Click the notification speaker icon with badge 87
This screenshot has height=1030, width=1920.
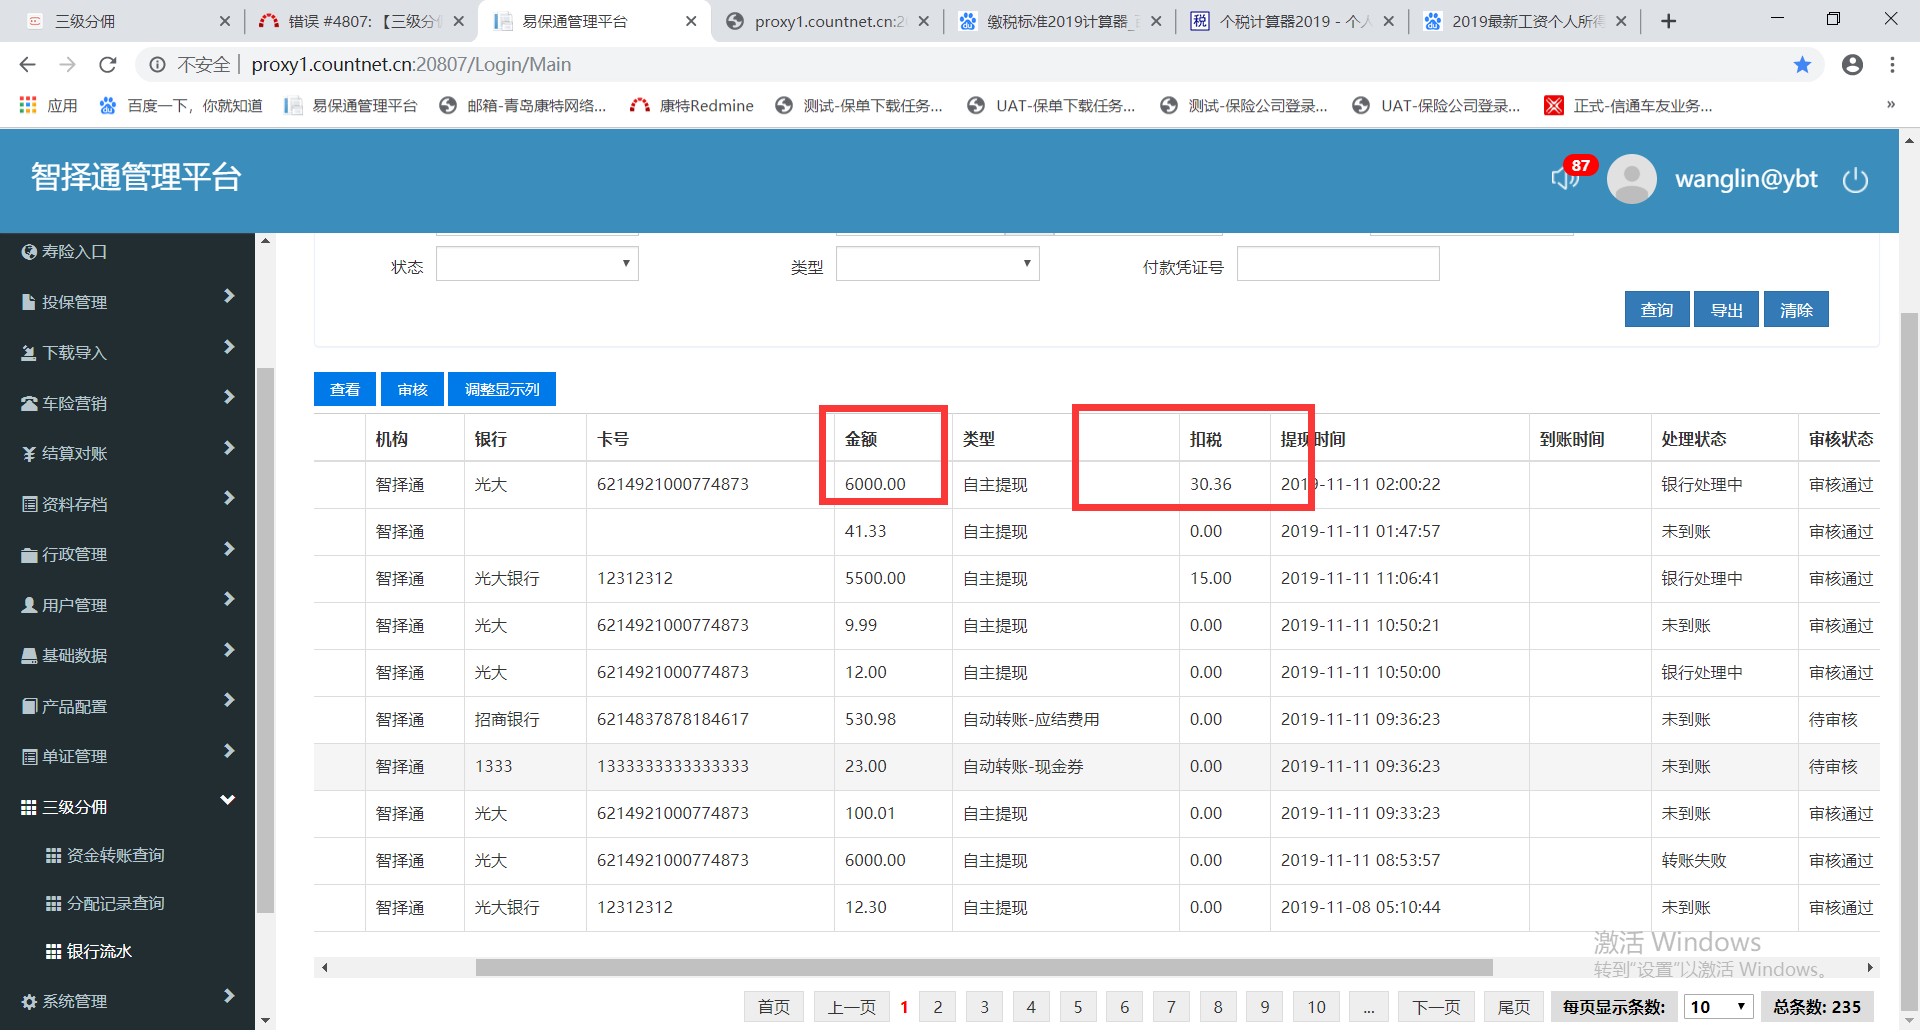[1566, 177]
